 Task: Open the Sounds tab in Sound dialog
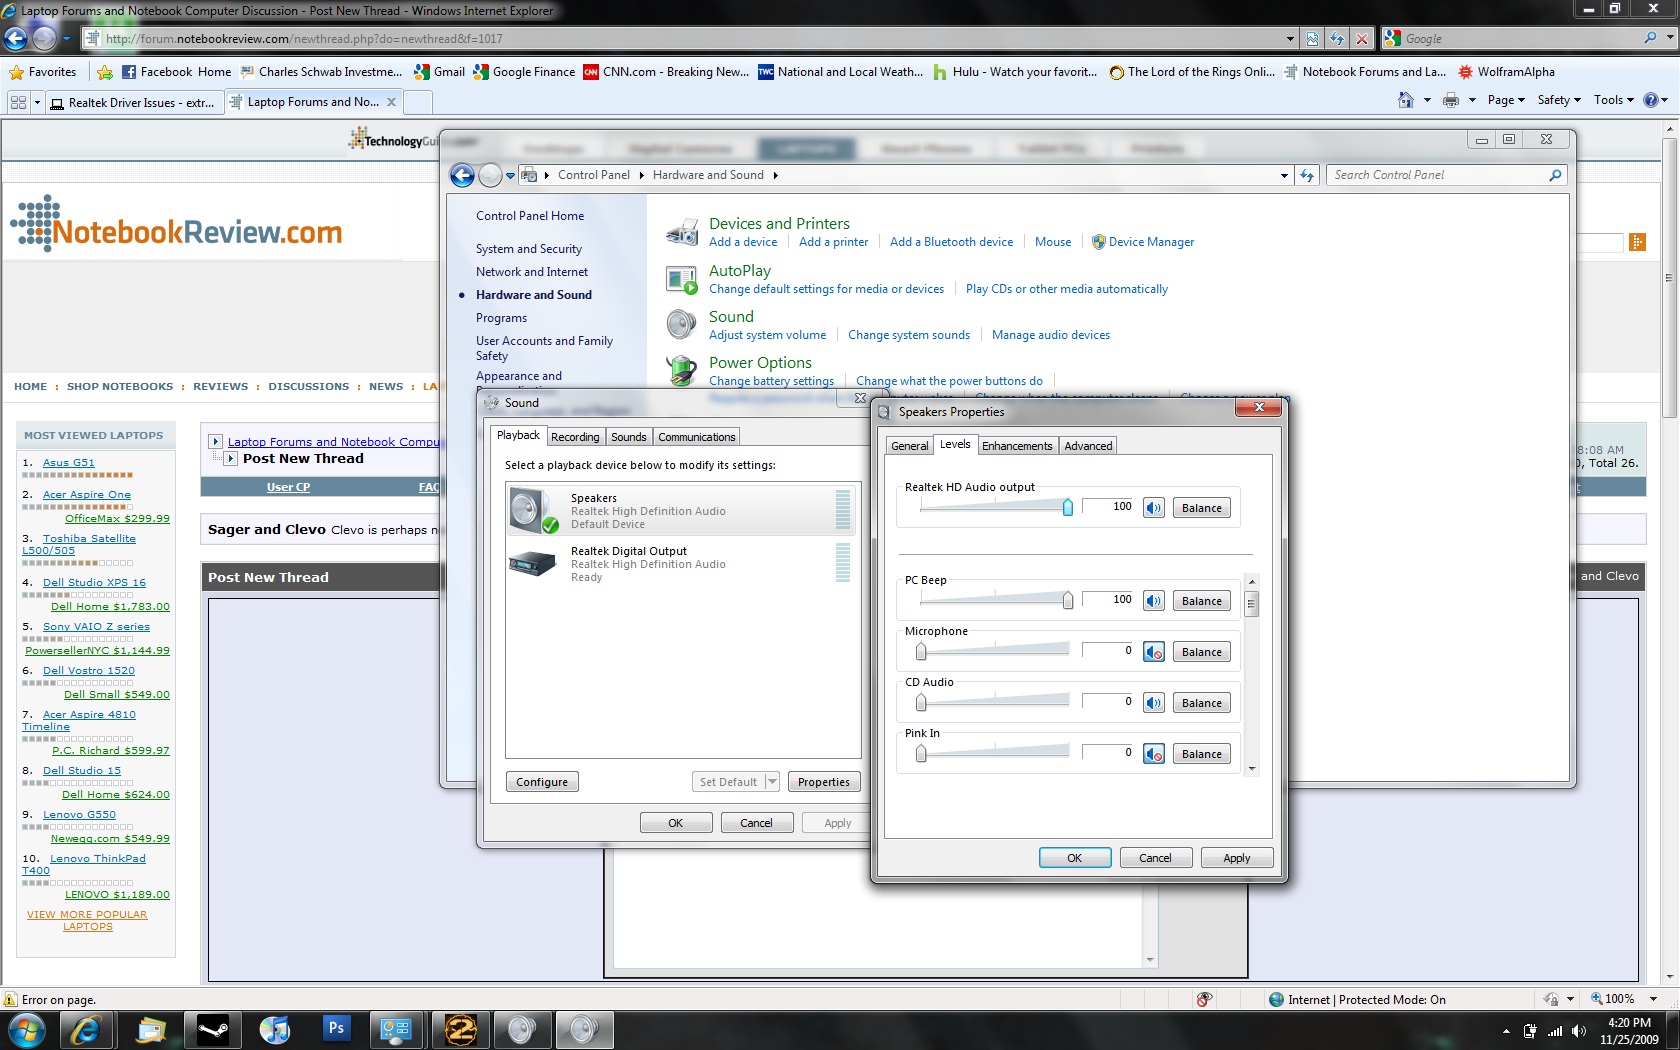629,437
